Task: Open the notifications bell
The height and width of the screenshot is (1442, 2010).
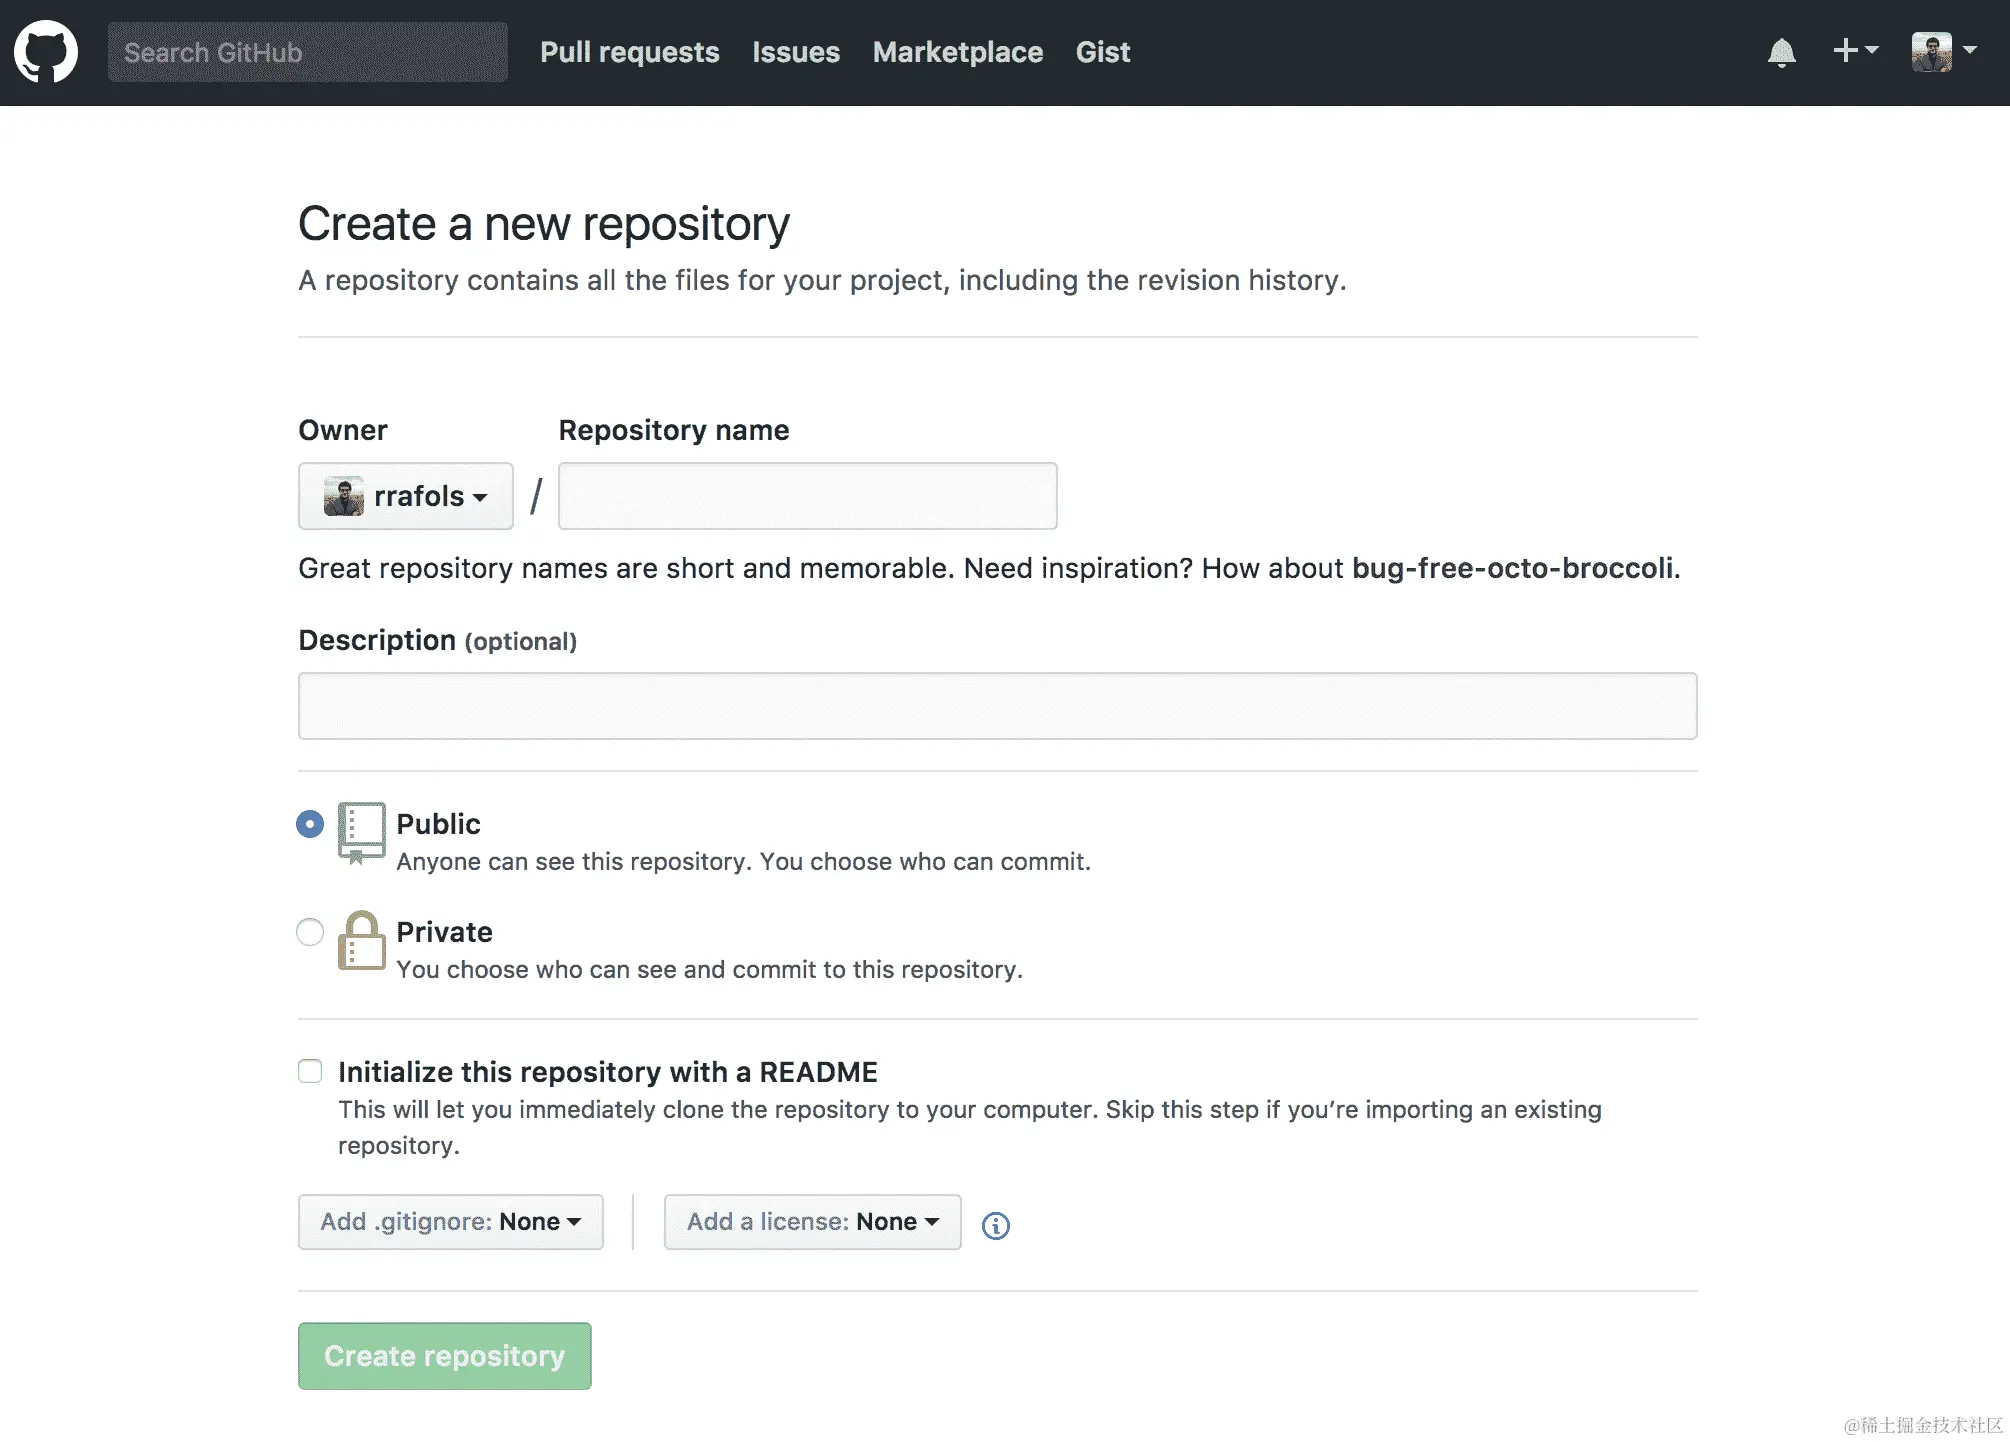Action: (1781, 52)
